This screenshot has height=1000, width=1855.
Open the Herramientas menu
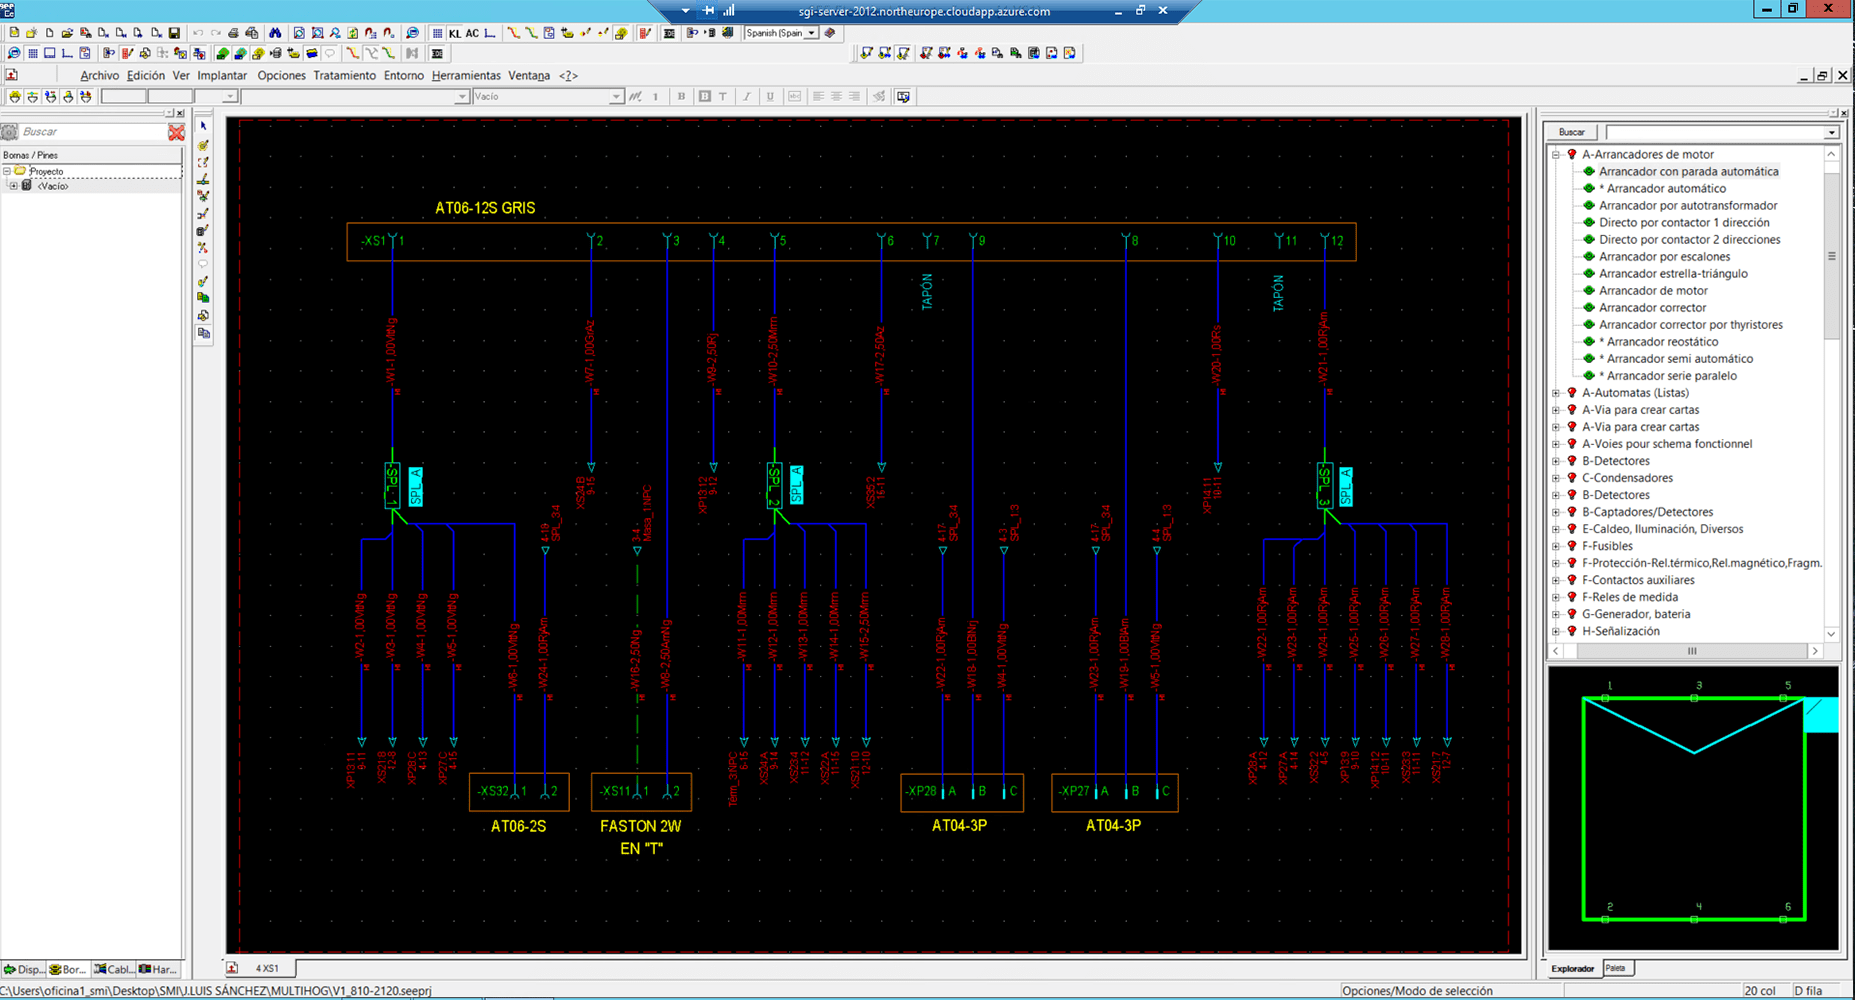click(x=466, y=75)
